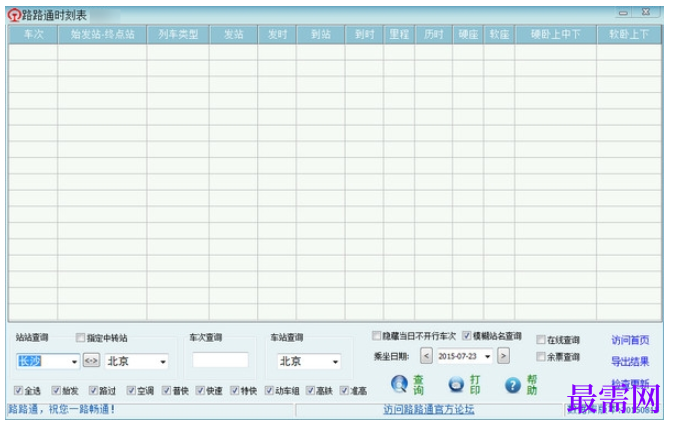Toggle 全选 checkbox

click(x=18, y=391)
